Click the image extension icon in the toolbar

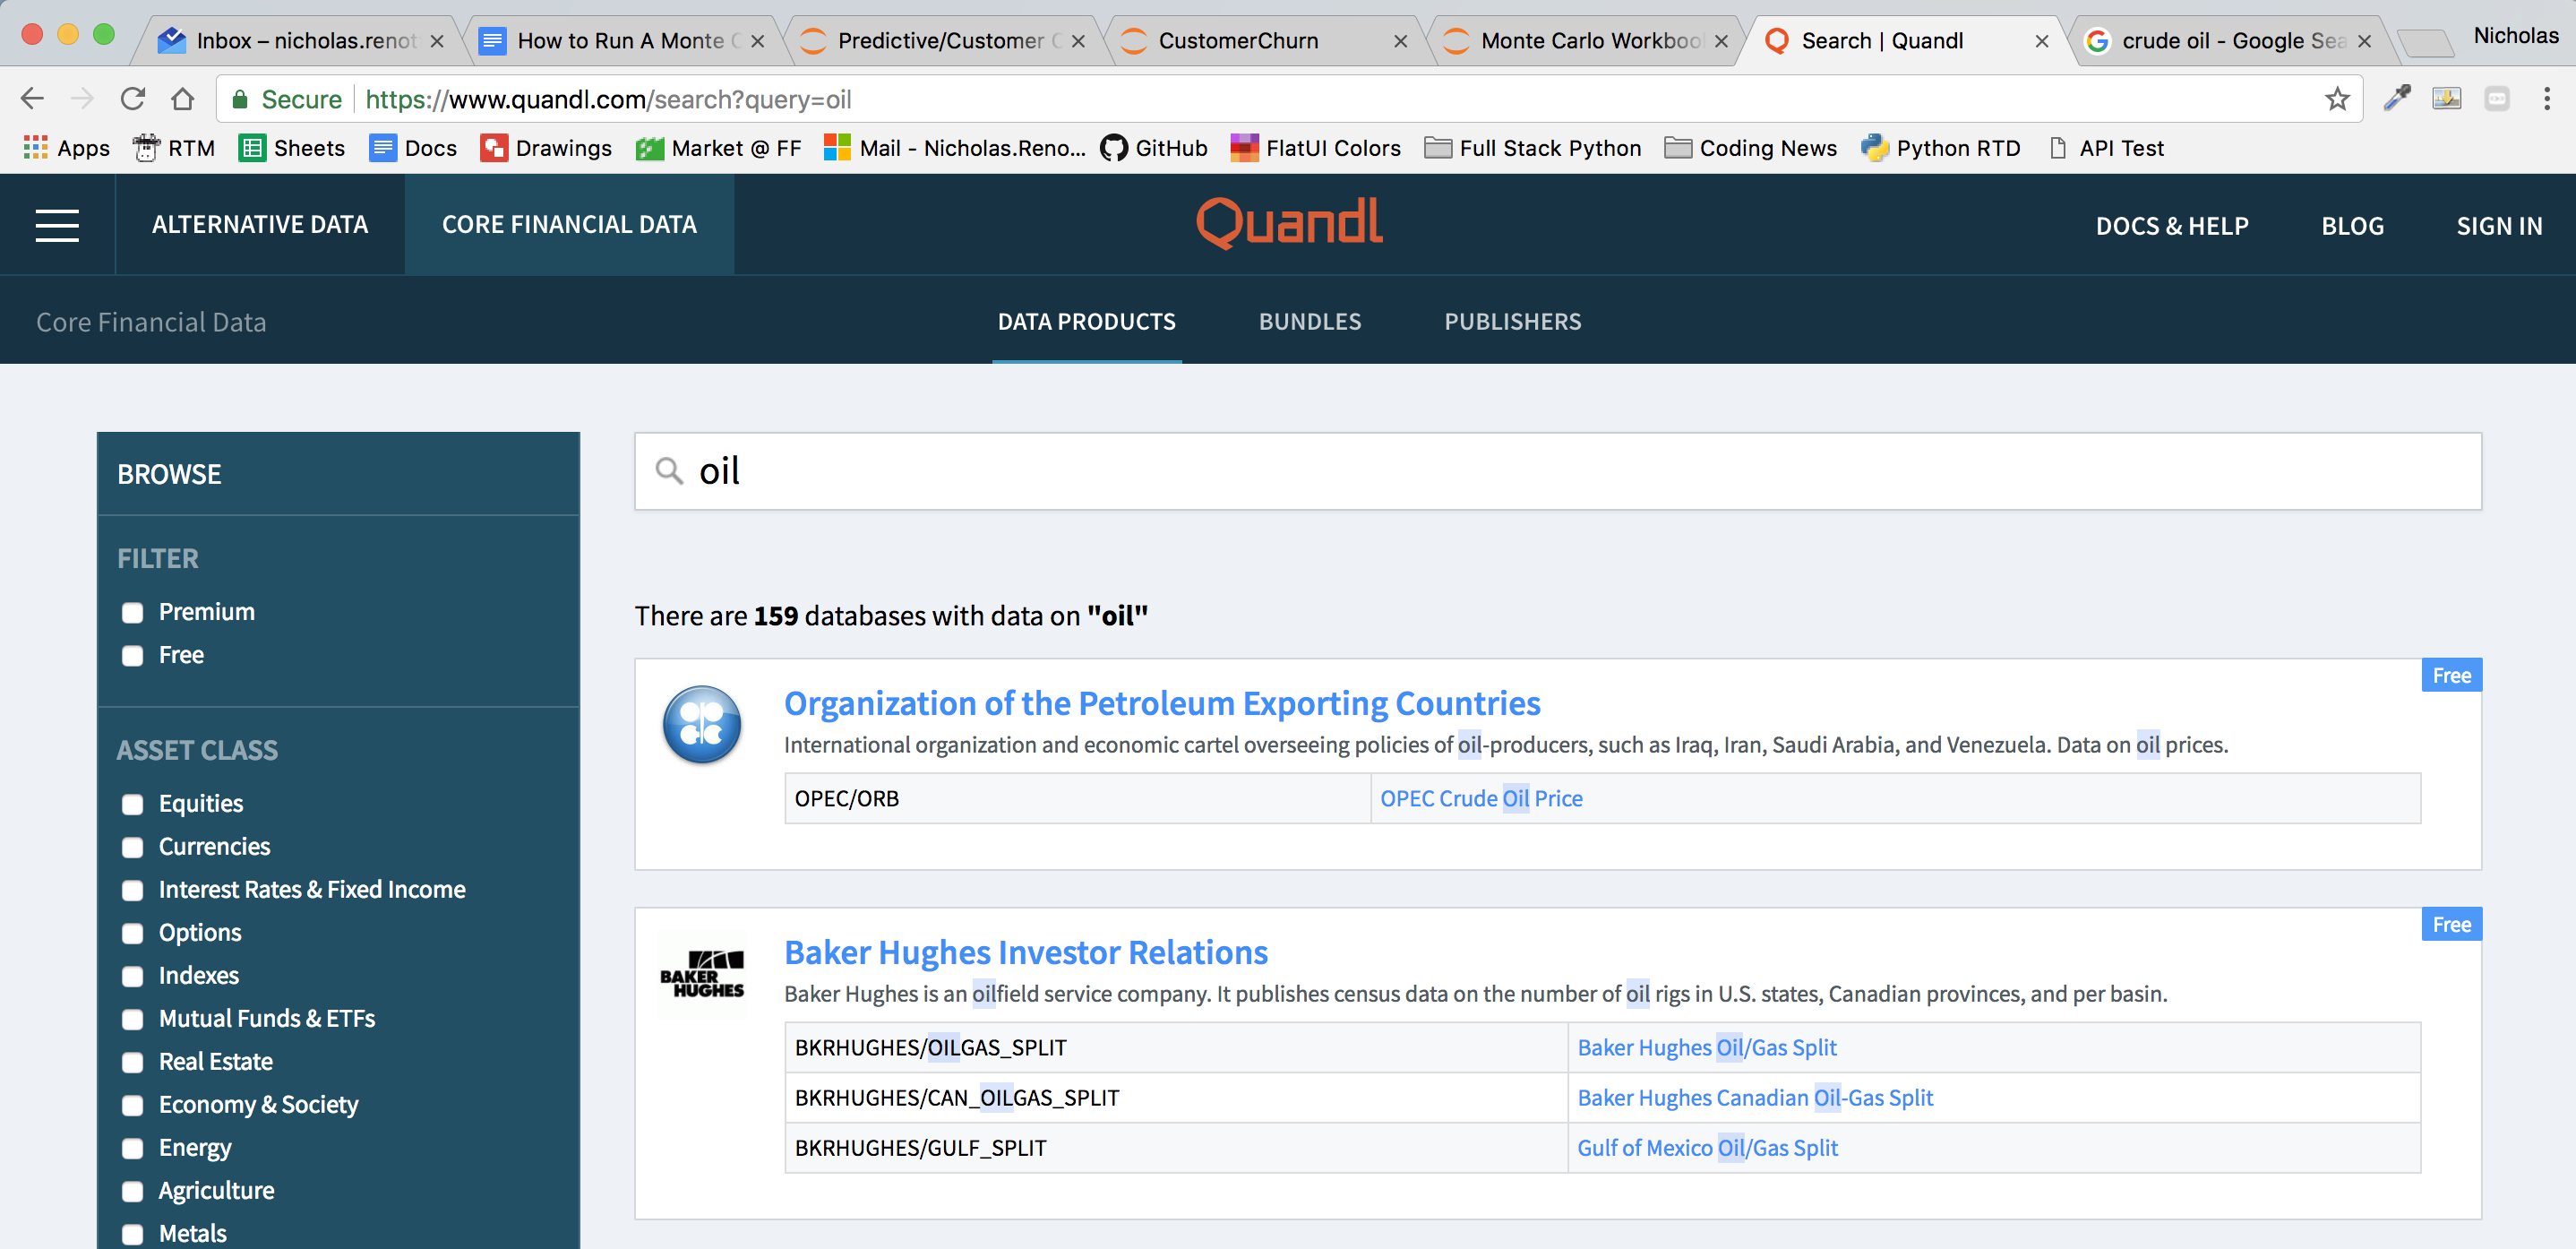click(2447, 98)
